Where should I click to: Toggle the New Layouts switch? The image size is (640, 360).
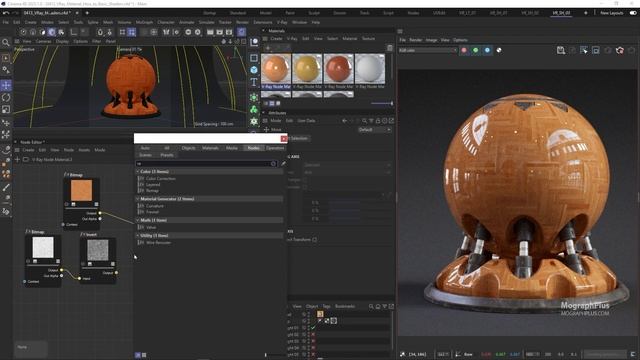(633, 13)
